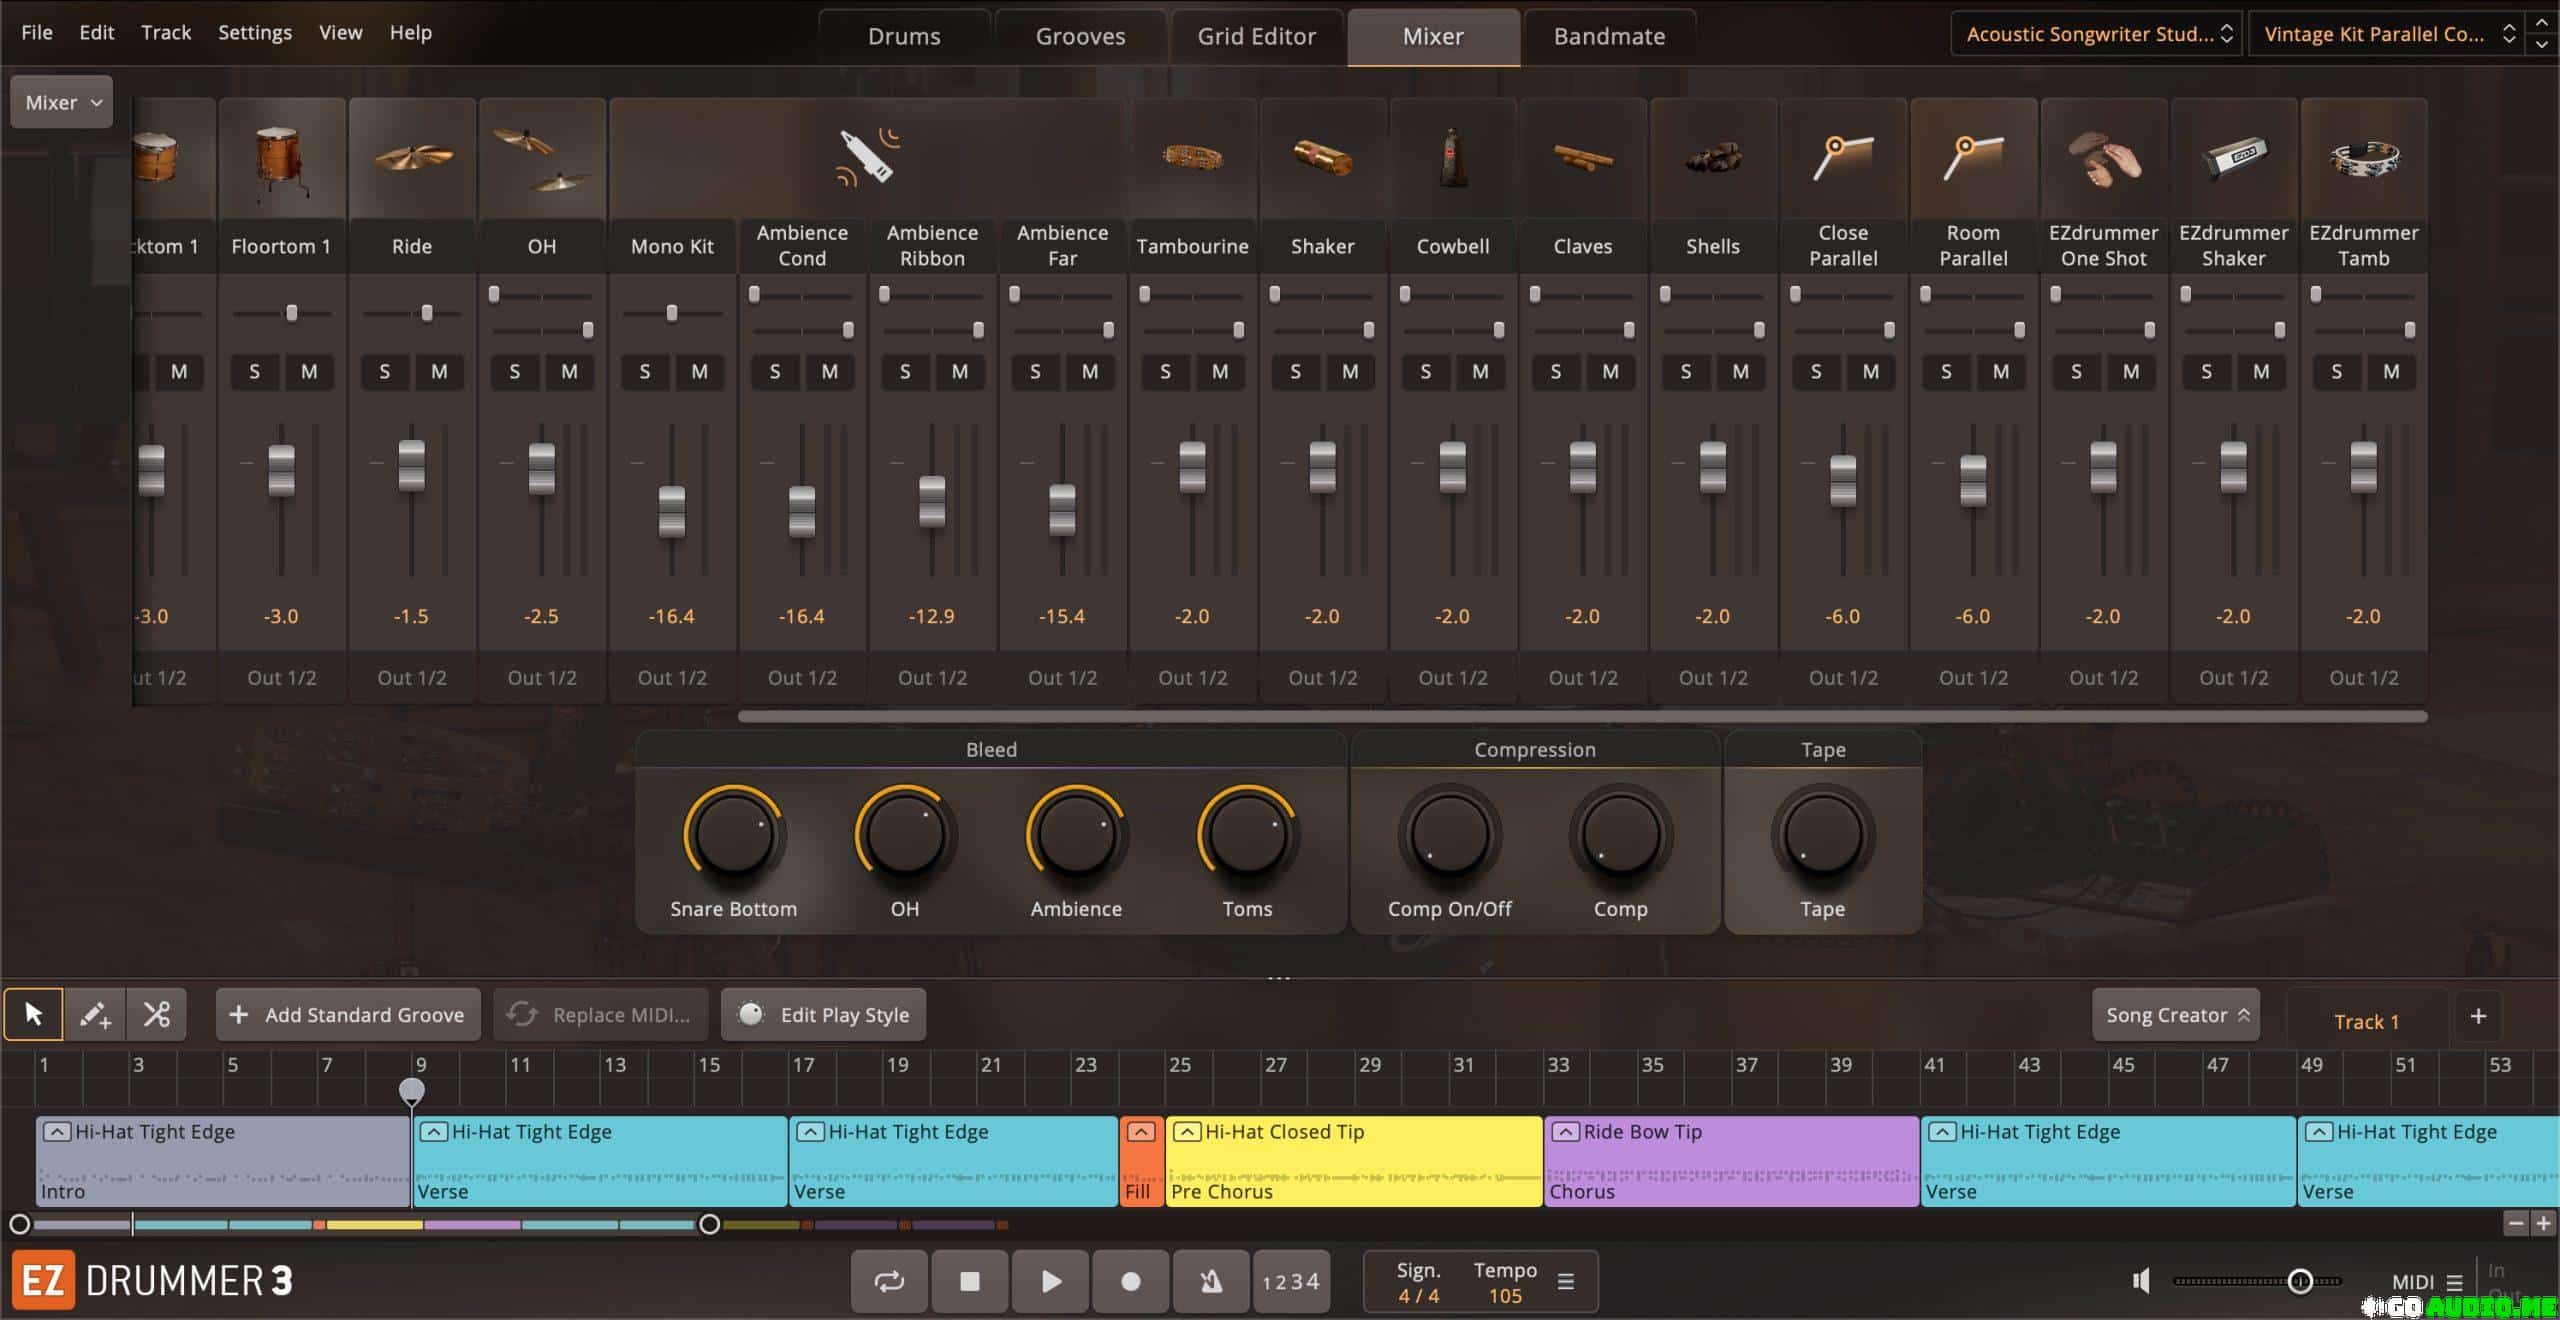This screenshot has width=2560, height=1320.
Task: Open the Vintage Kit Parallel preset dropdown
Action: point(2385,34)
